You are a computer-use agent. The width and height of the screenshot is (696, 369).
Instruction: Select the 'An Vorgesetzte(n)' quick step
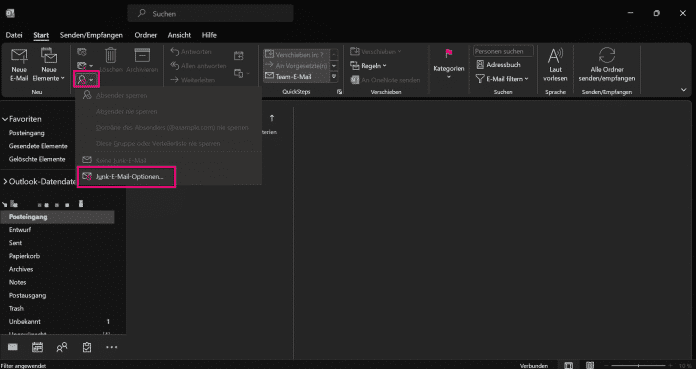coord(296,65)
